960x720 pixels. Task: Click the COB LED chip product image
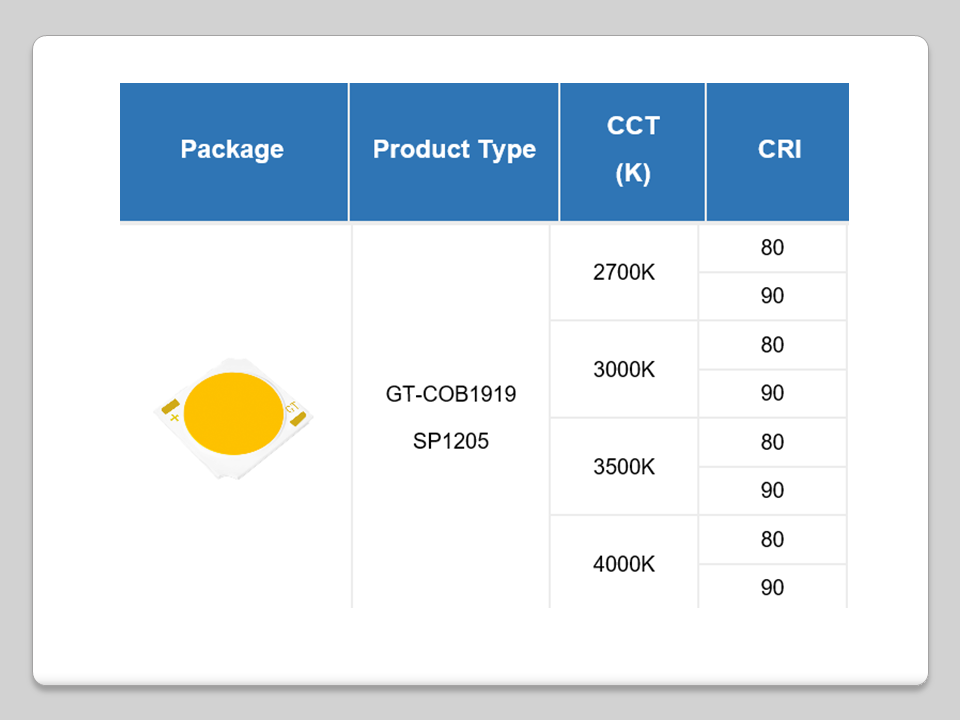[x=233, y=414]
